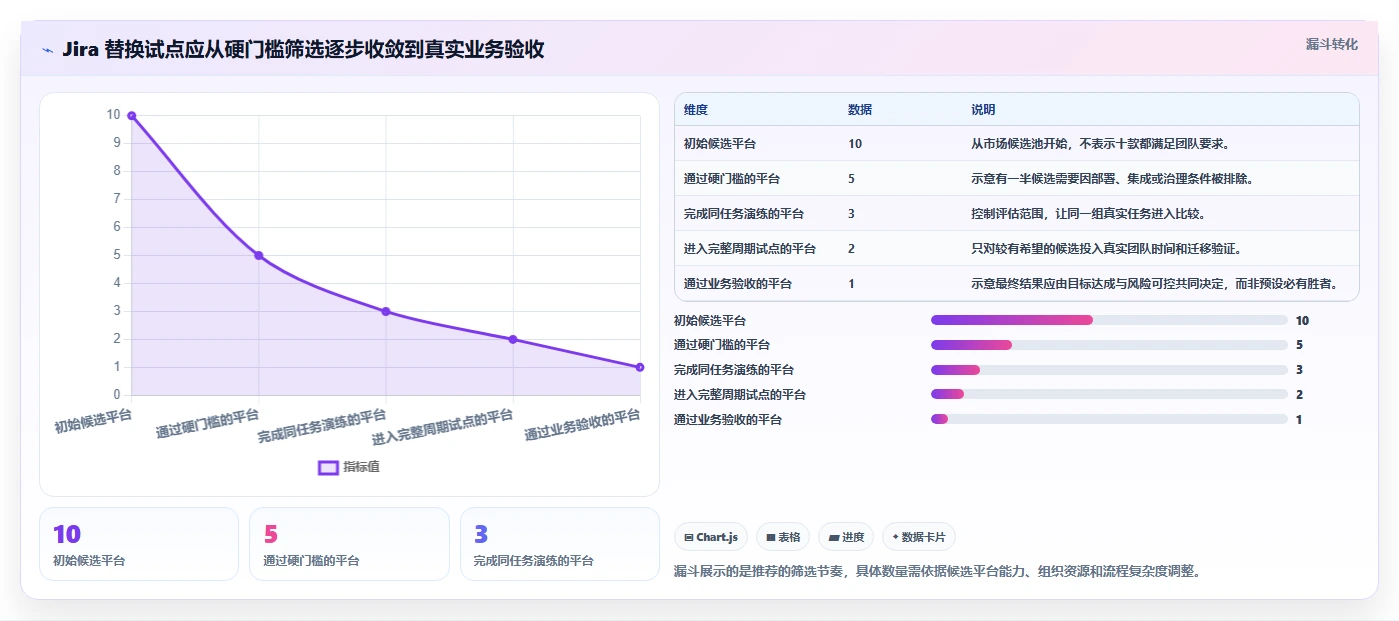Screen dimensions: 1399x621
Task: Open the stat card showing 5
Action: click(x=349, y=544)
